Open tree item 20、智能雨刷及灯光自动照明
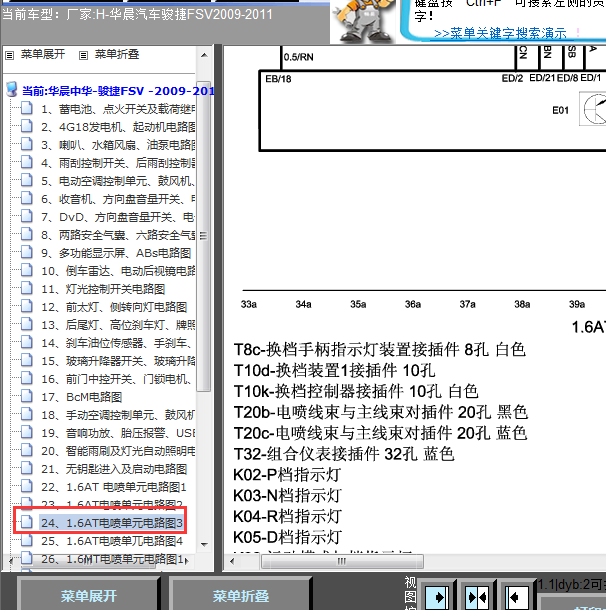Viewport: 606px width, 610px height. coord(118,450)
